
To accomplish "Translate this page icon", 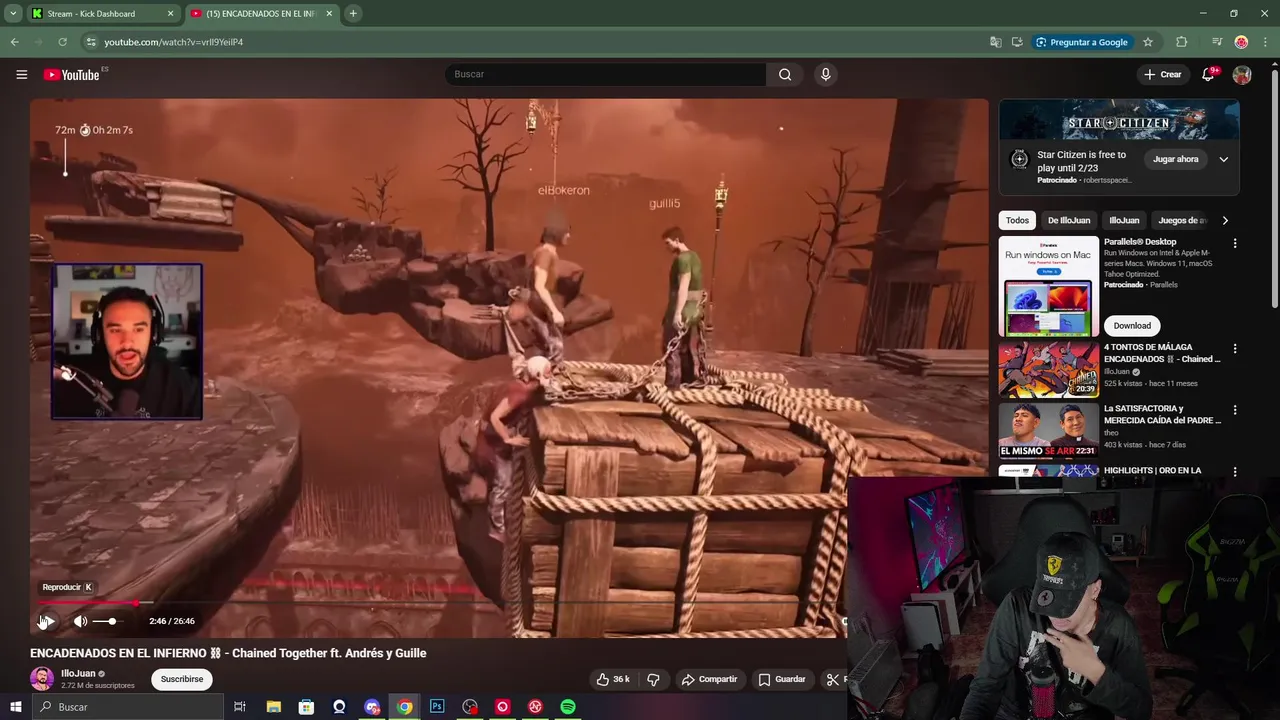I will click(995, 42).
